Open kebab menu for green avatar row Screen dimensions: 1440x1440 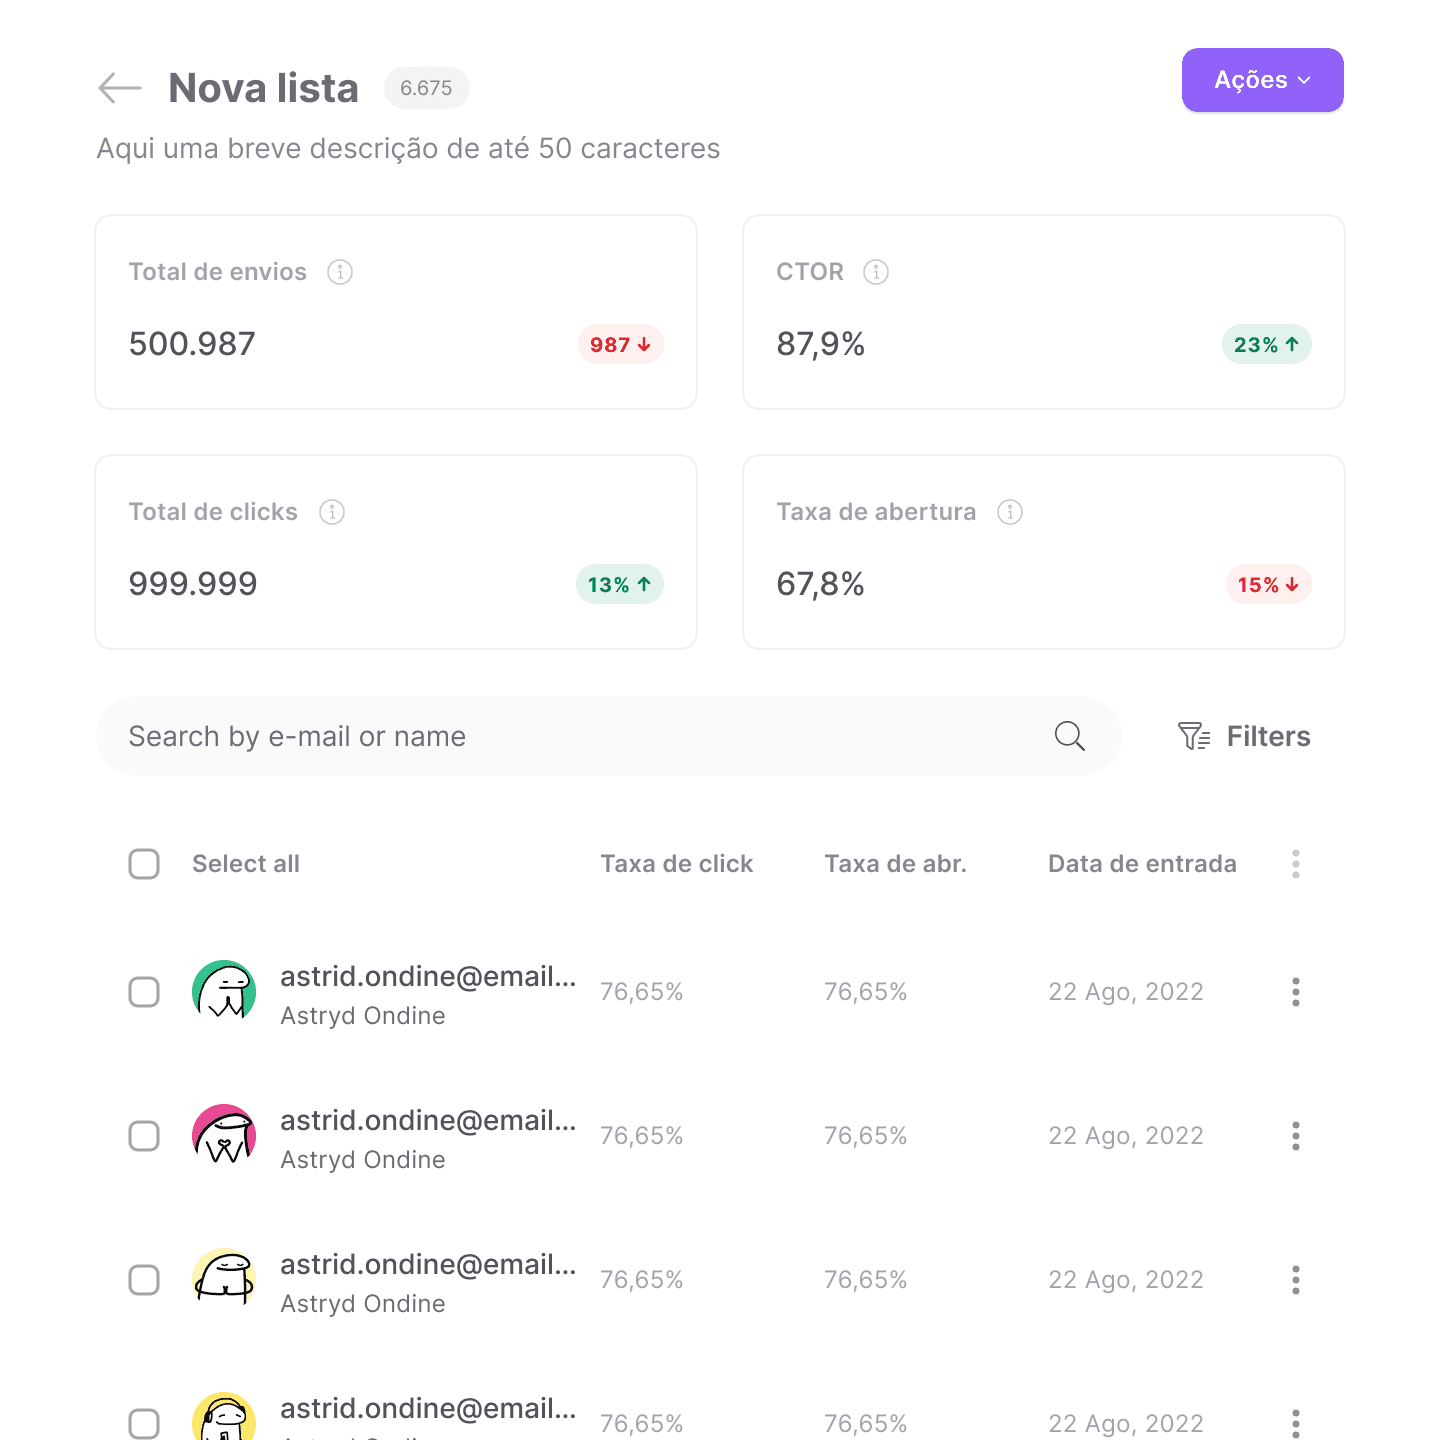click(x=1296, y=992)
